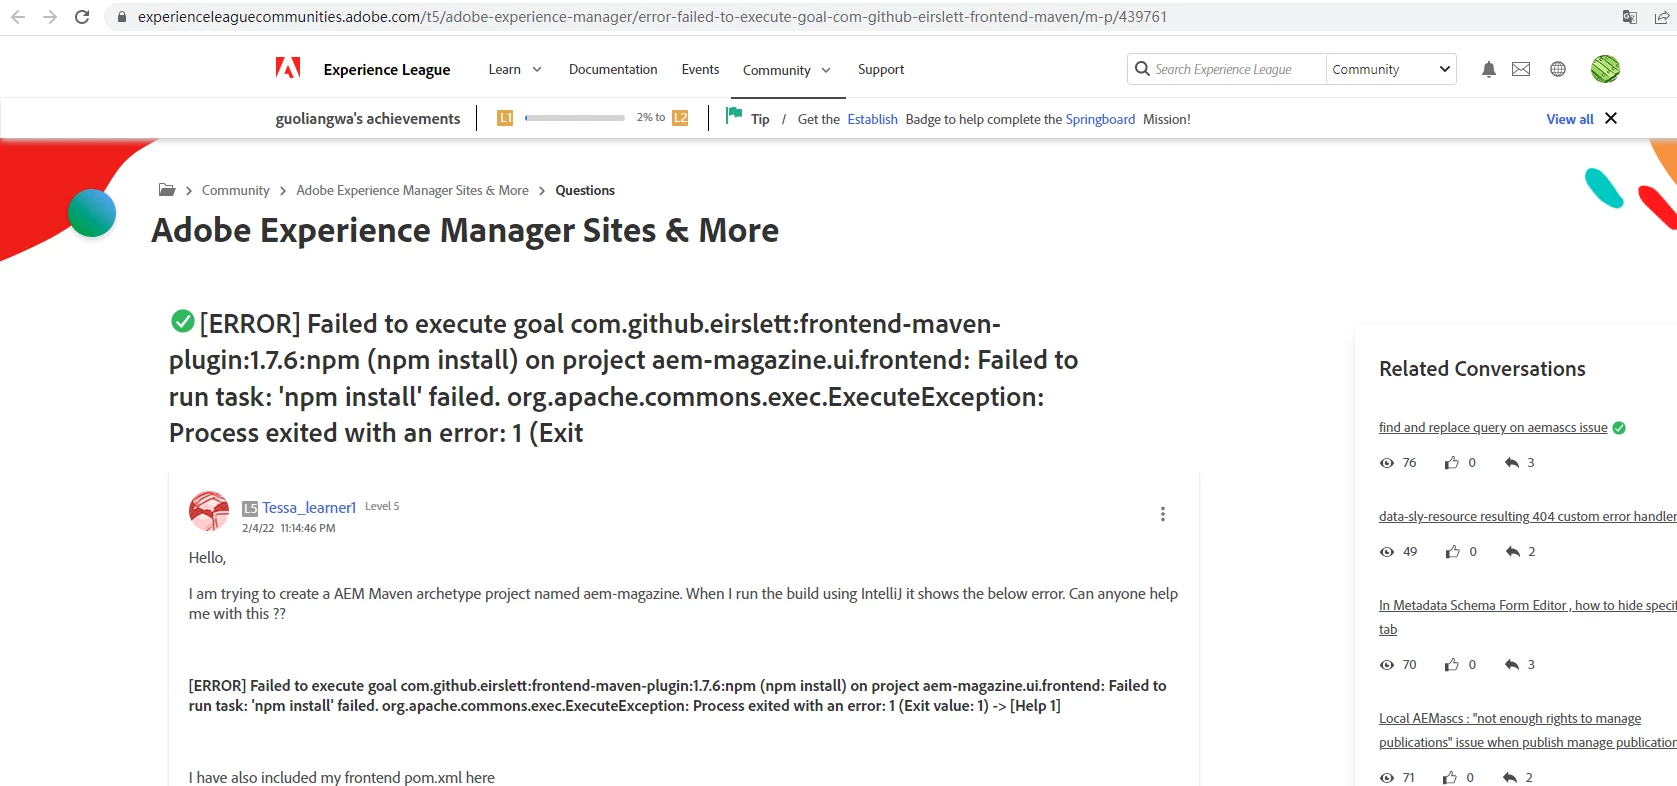Click the guoliangwa's achievements label
The image size is (1677, 786).
368,118
